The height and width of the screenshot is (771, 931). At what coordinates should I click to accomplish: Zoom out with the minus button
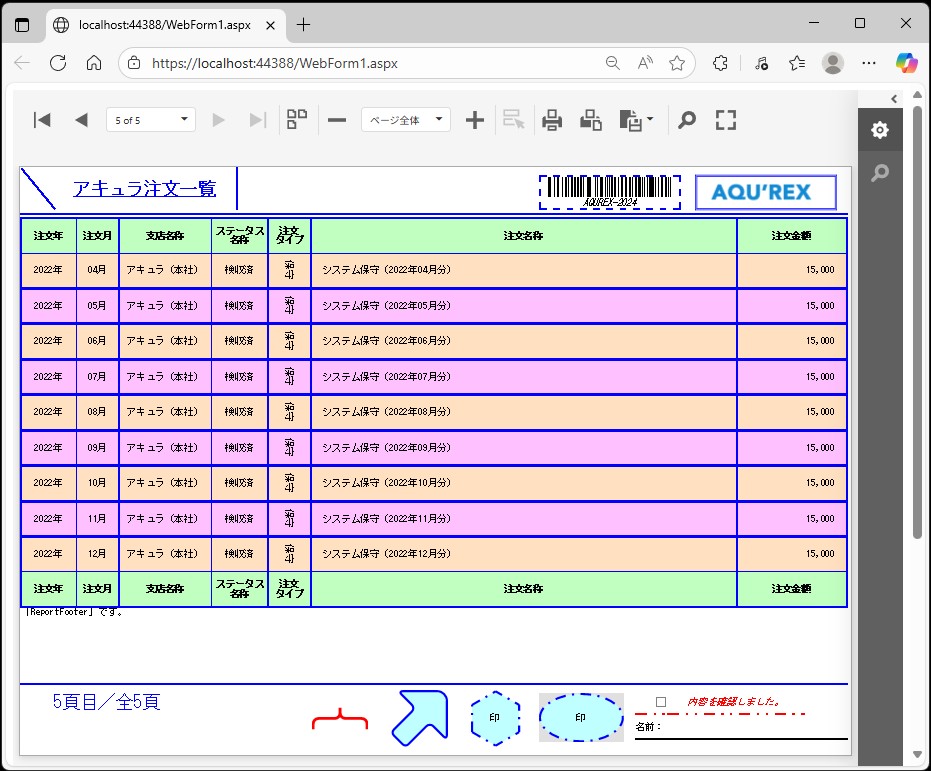[337, 121]
